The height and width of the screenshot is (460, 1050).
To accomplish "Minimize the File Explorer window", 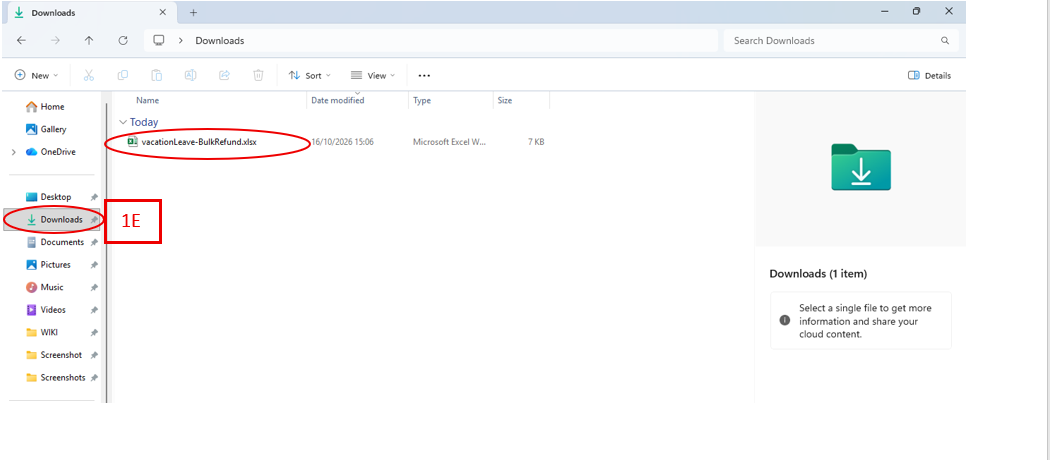I will pos(884,11).
